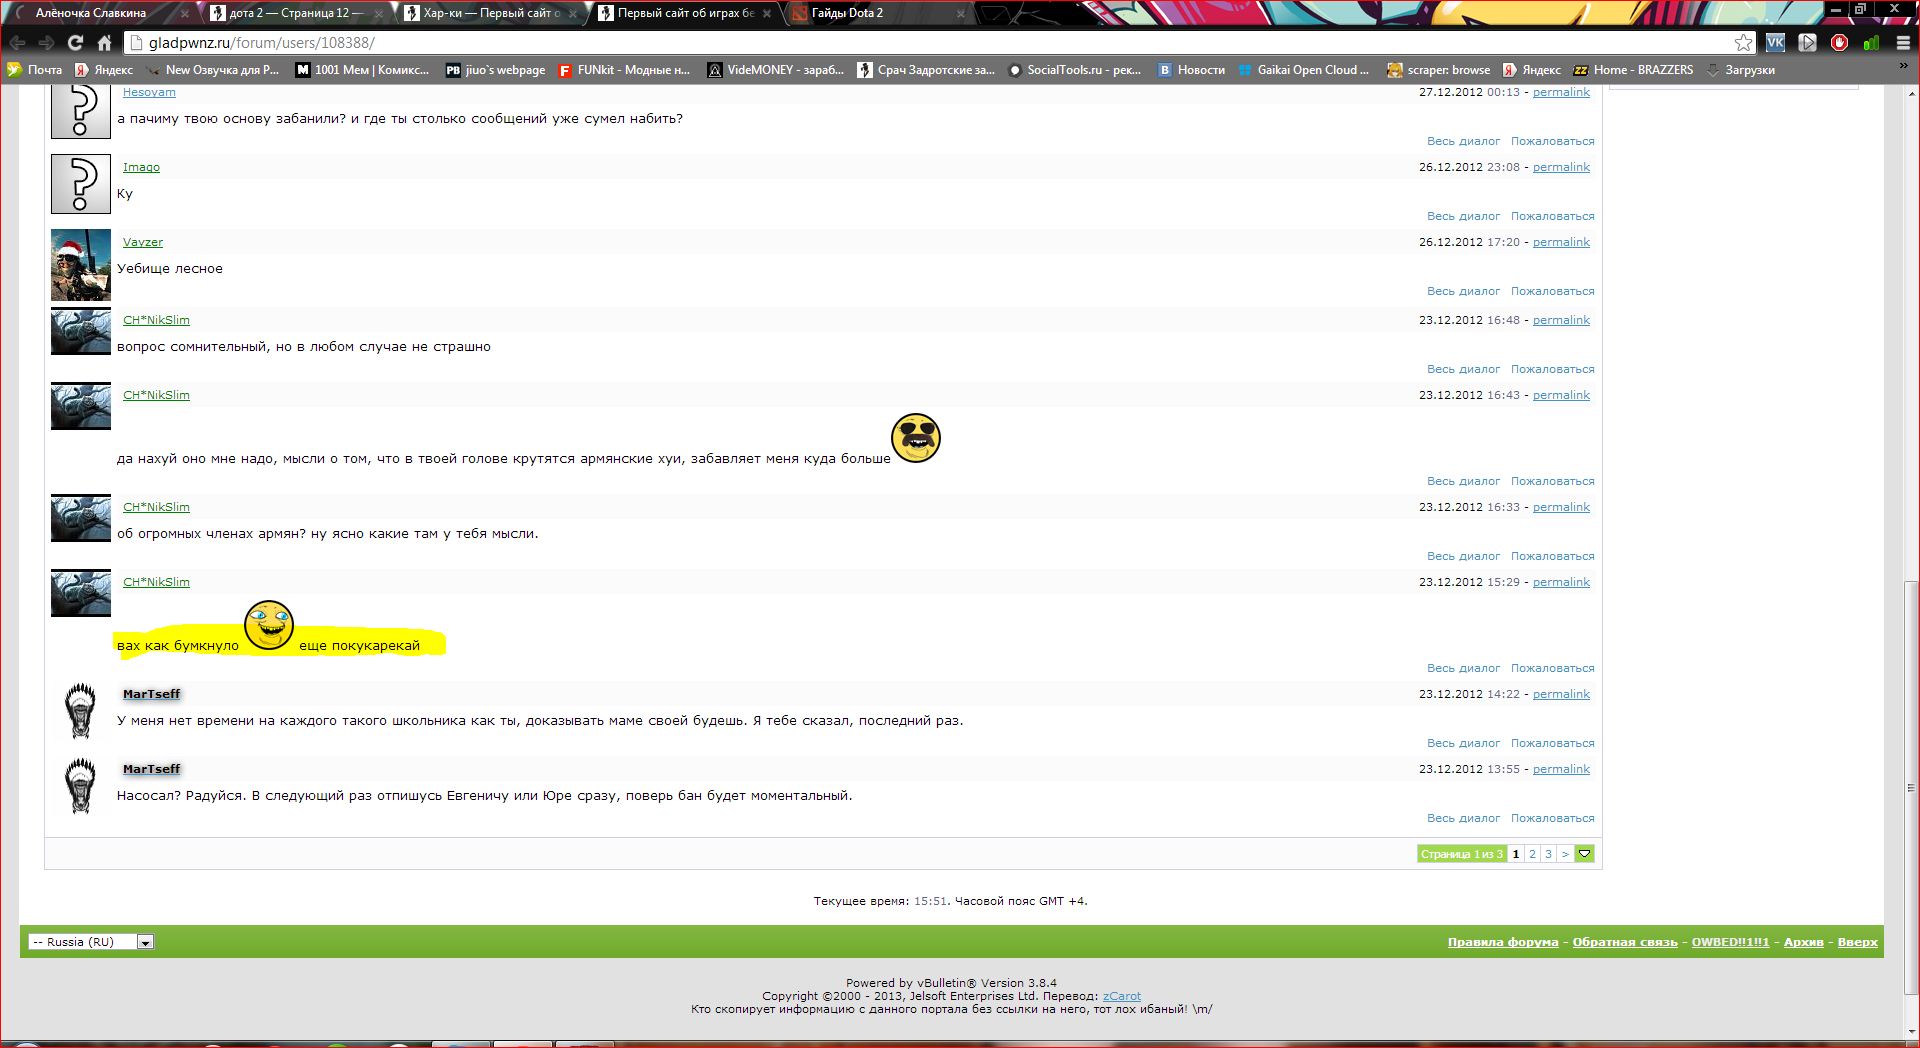Close the Гайды Dota 2 tab
1920x1048 pixels.
point(961,14)
